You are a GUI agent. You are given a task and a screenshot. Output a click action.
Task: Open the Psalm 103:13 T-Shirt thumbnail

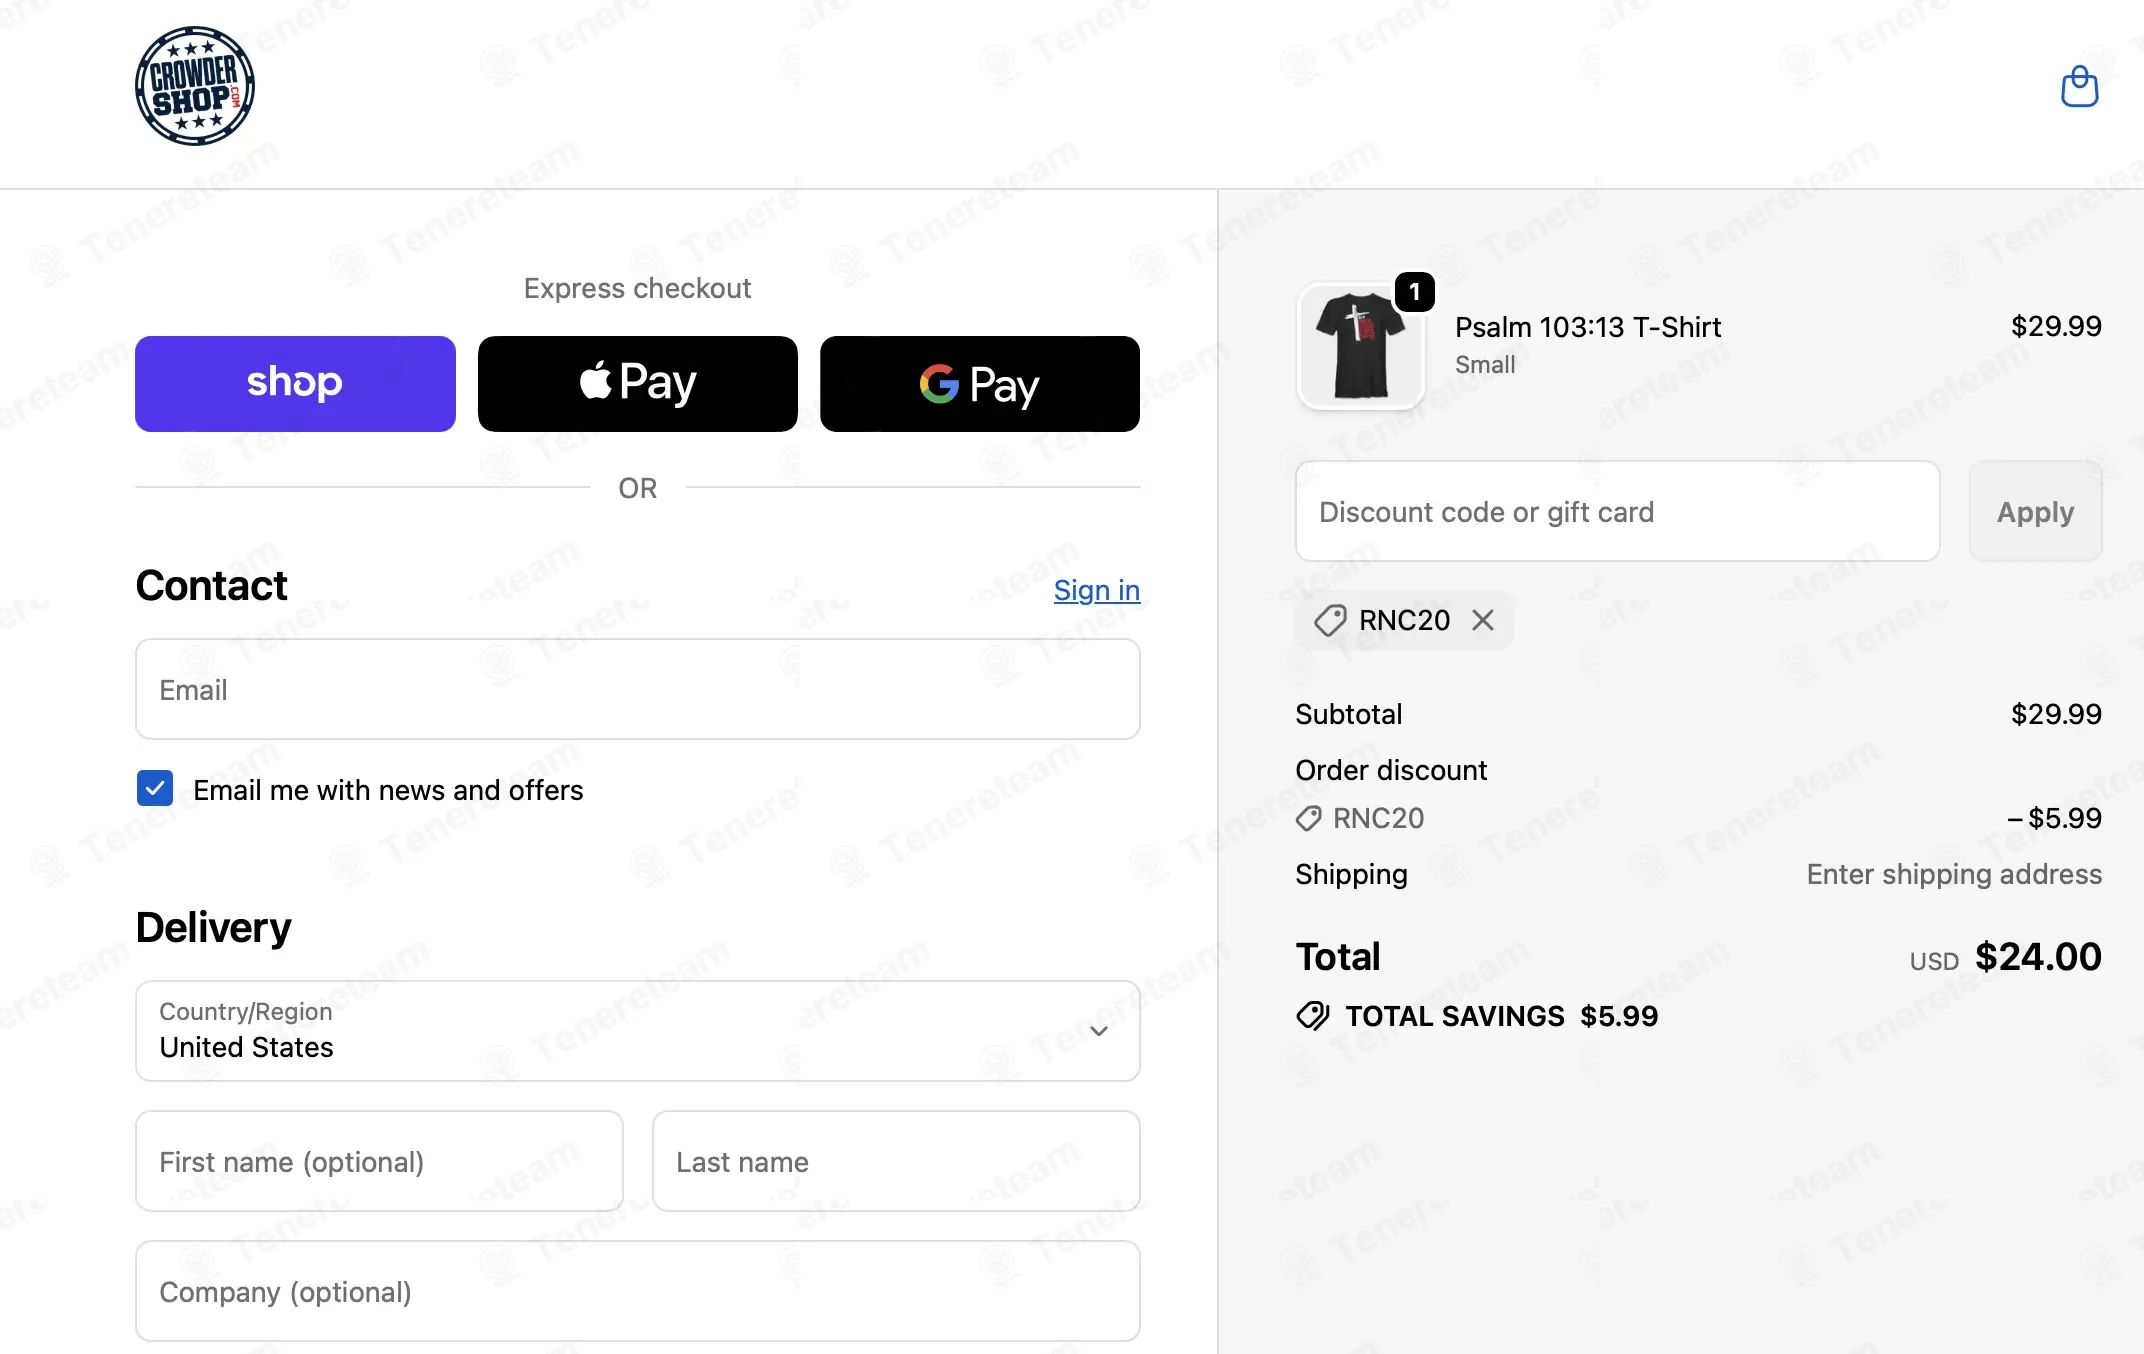[1360, 346]
